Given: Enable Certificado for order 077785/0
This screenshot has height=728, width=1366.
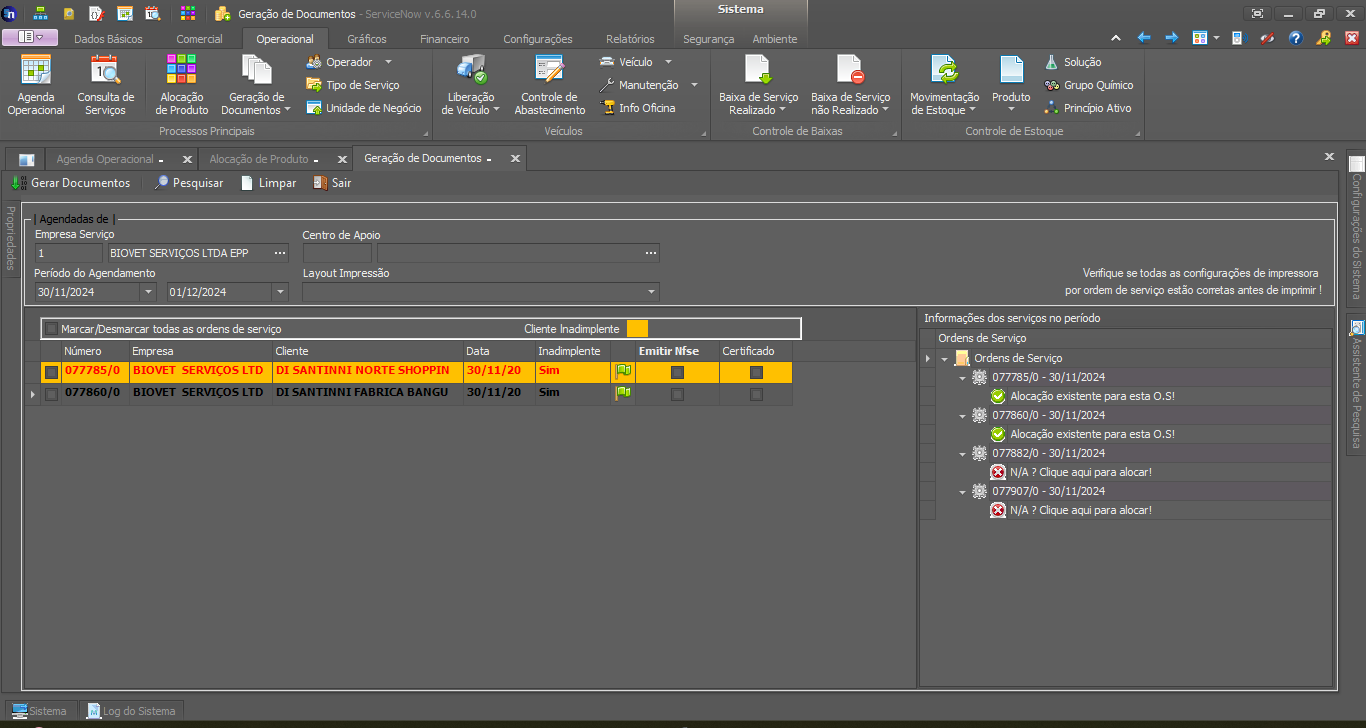Looking at the screenshot, I should pyautogui.click(x=756, y=372).
